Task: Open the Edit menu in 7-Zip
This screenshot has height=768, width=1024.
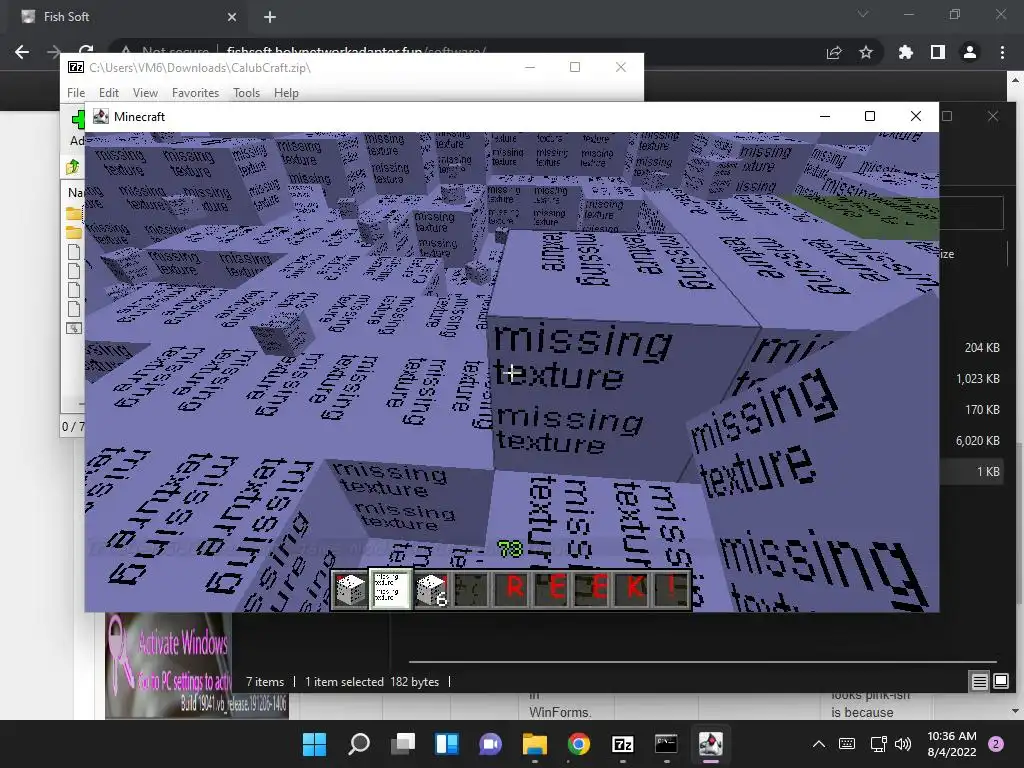Action: pyautogui.click(x=108, y=93)
